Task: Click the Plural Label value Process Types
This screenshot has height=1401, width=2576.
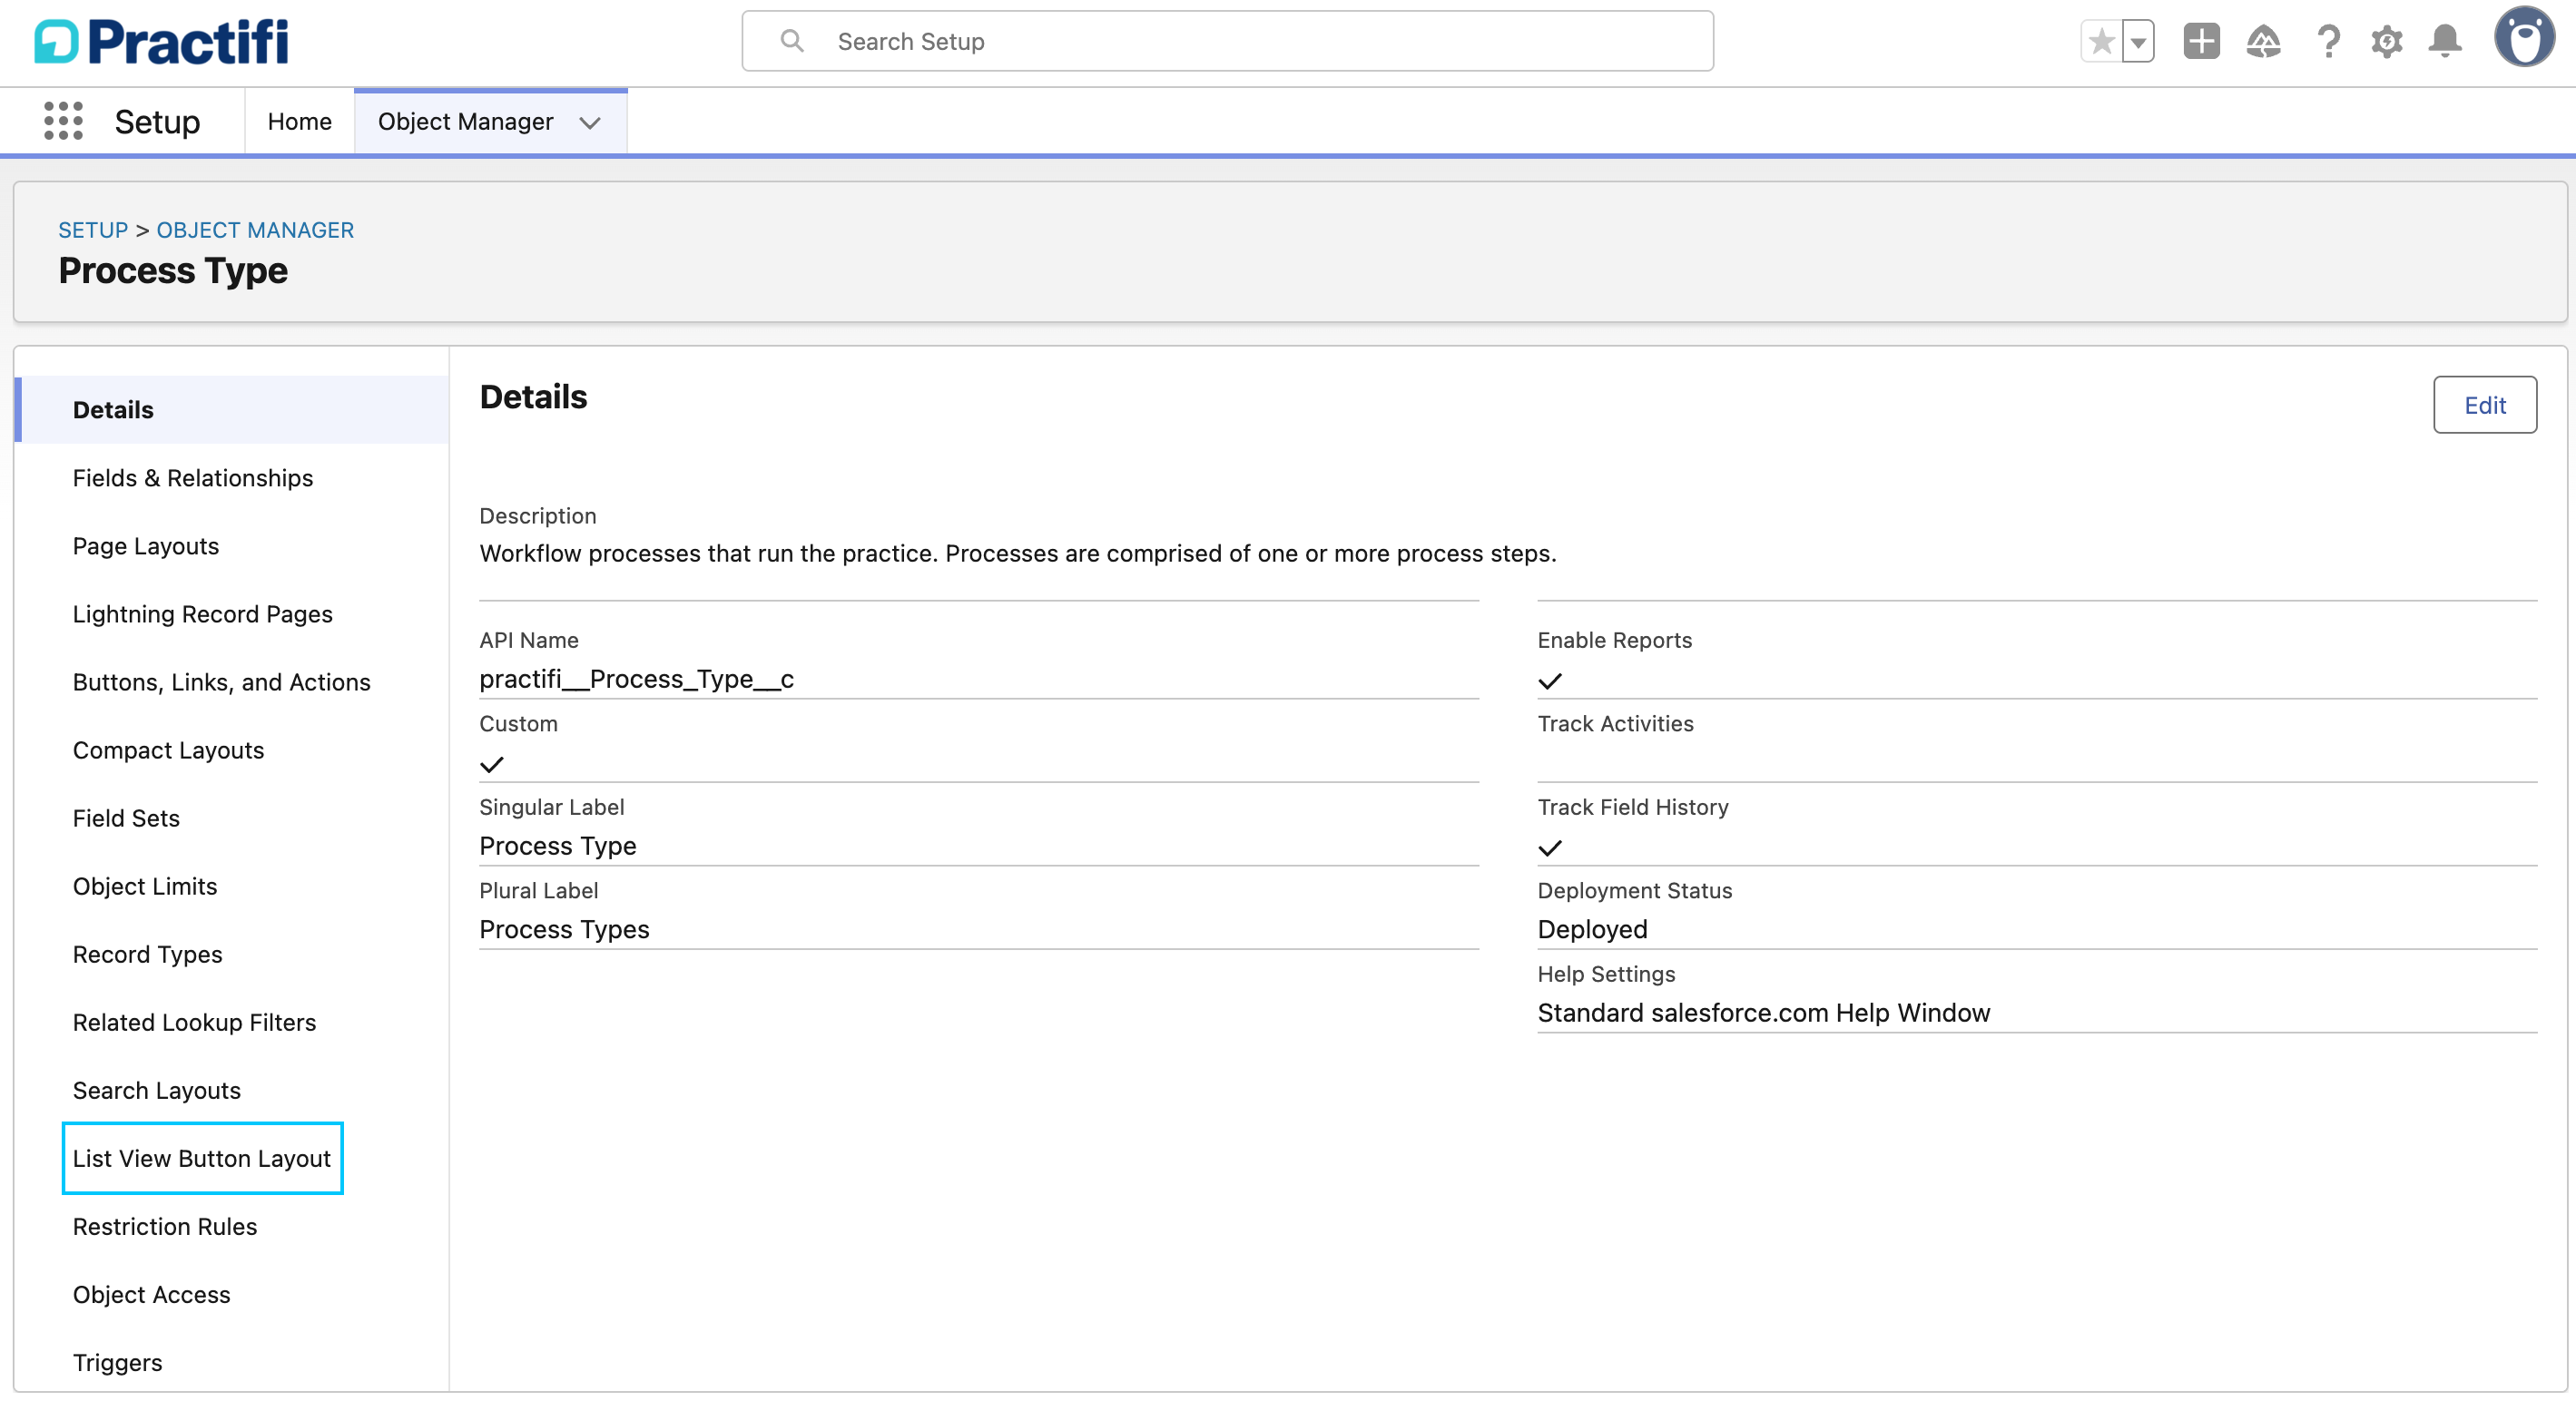Action: click(x=564, y=929)
